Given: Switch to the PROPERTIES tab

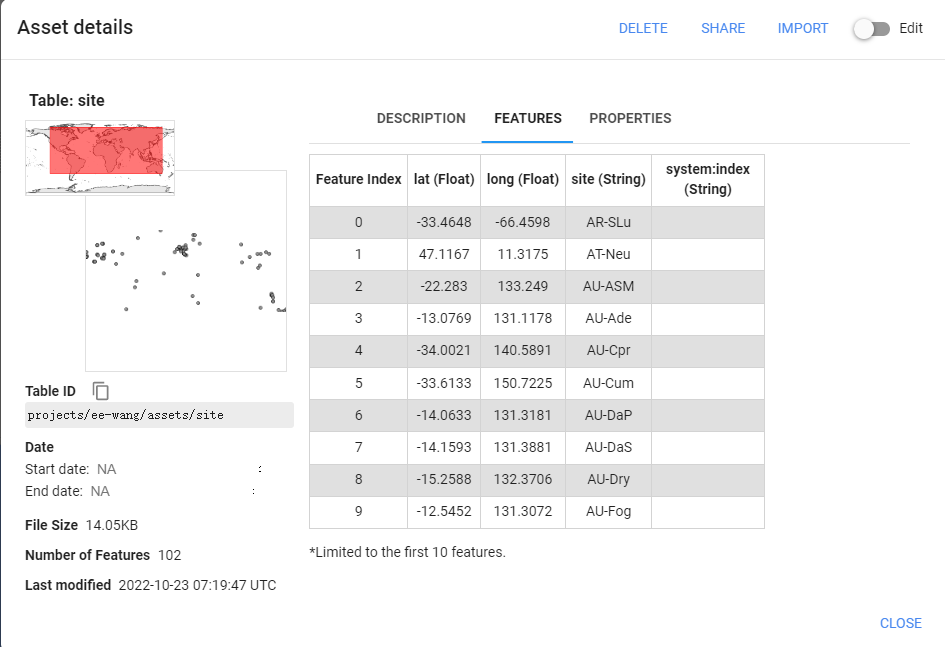Looking at the screenshot, I should coord(630,118).
